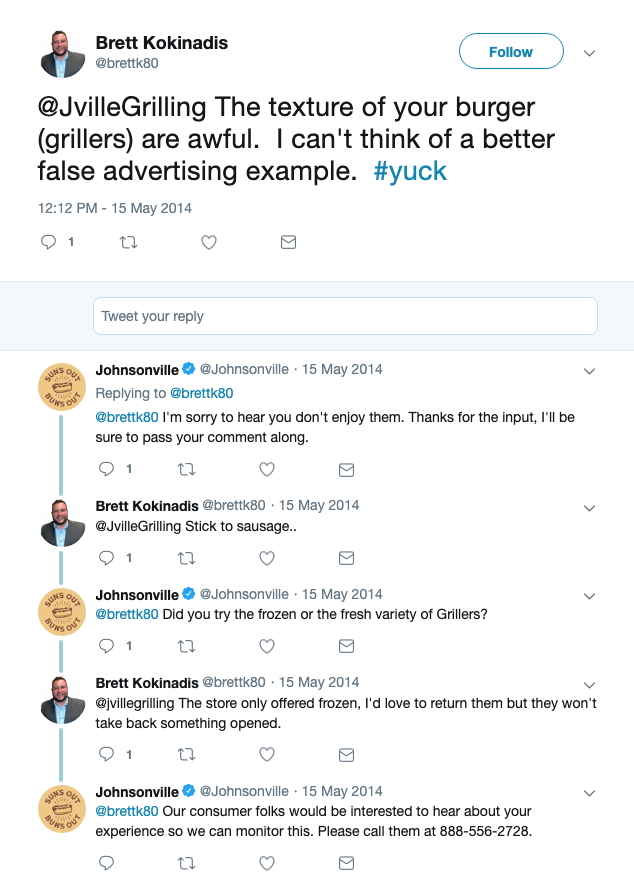Click @brettk80 in 'Replying to' line
The image size is (634, 878).
[x=201, y=393]
